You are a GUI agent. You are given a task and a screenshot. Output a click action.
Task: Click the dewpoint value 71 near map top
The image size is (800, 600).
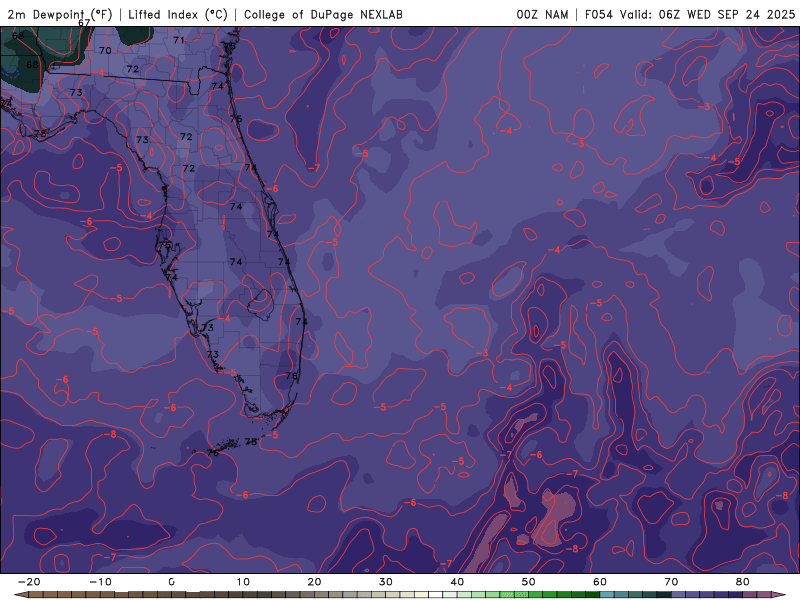pyautogui.click(x=179, y=40)
